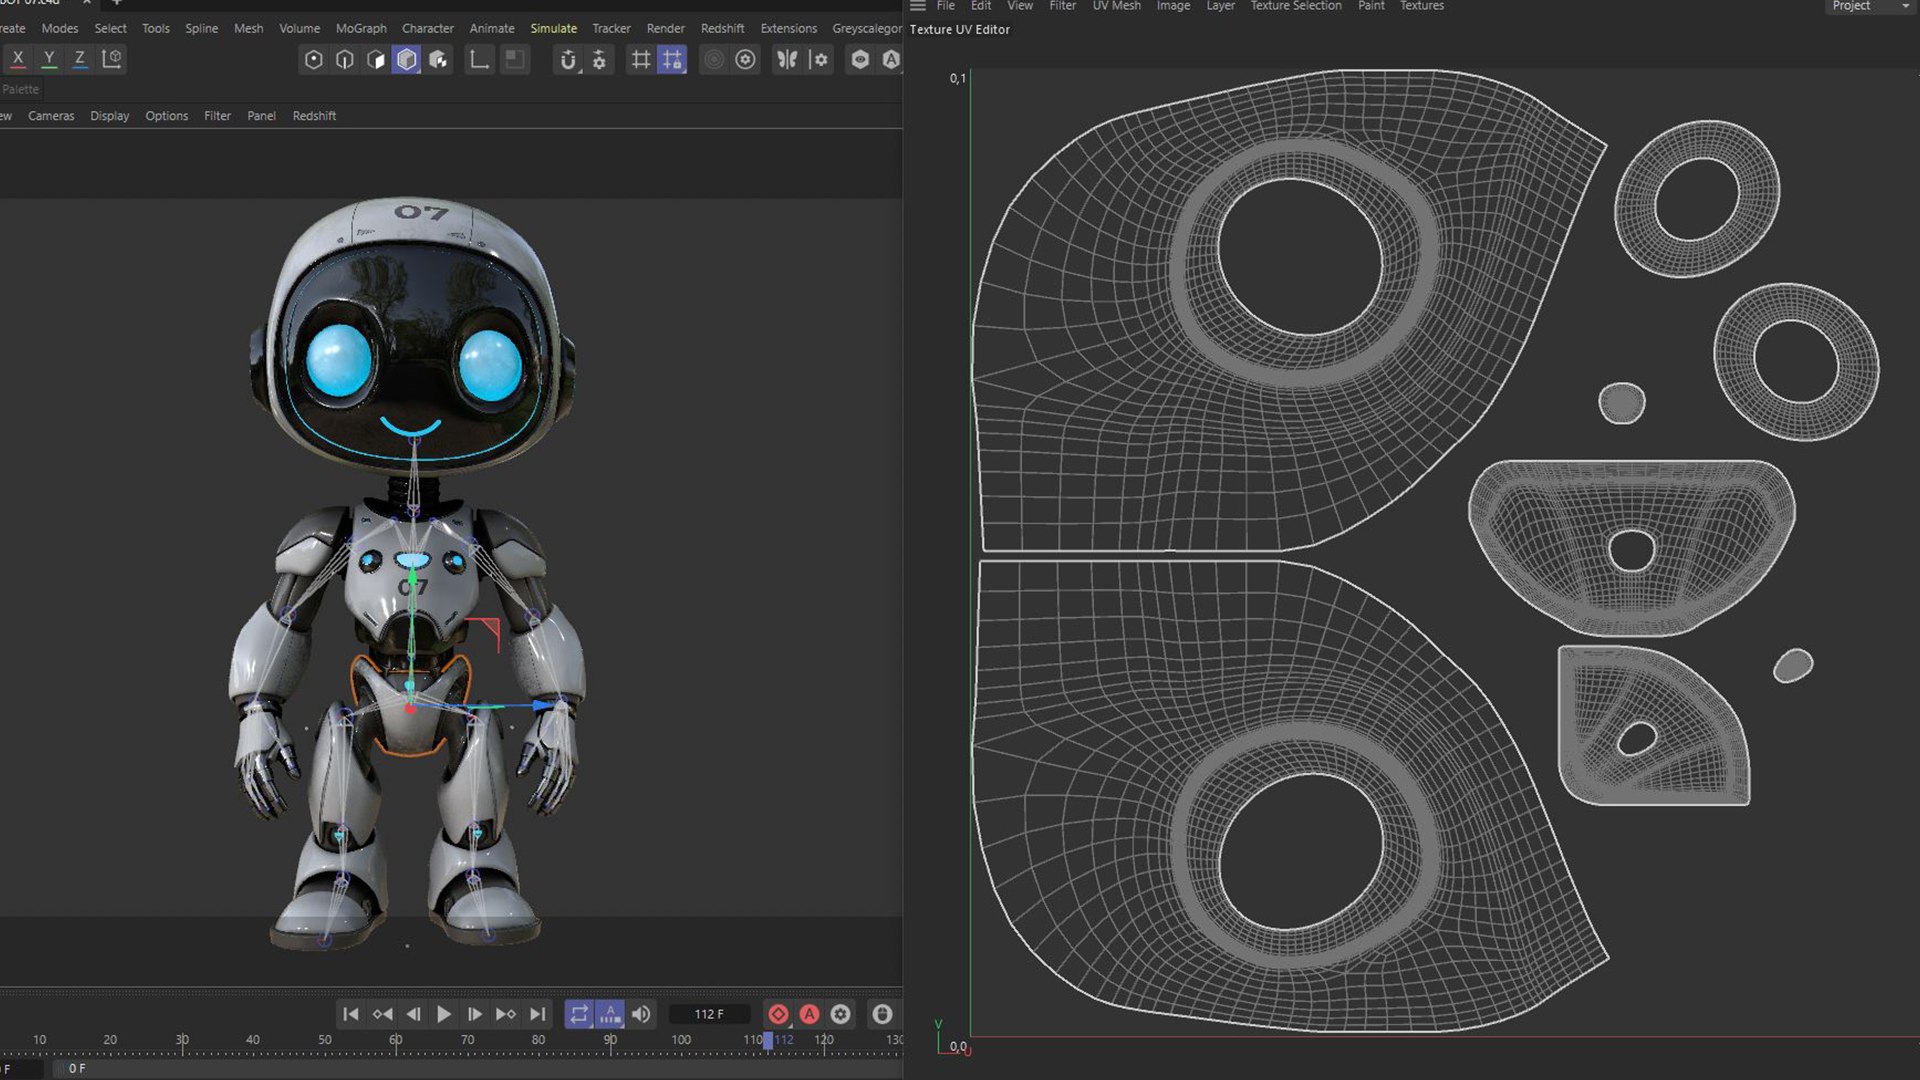Viewport: 1920px width, 1080px height.
Task: Open the Modes menu
Action: coord(60,28)
